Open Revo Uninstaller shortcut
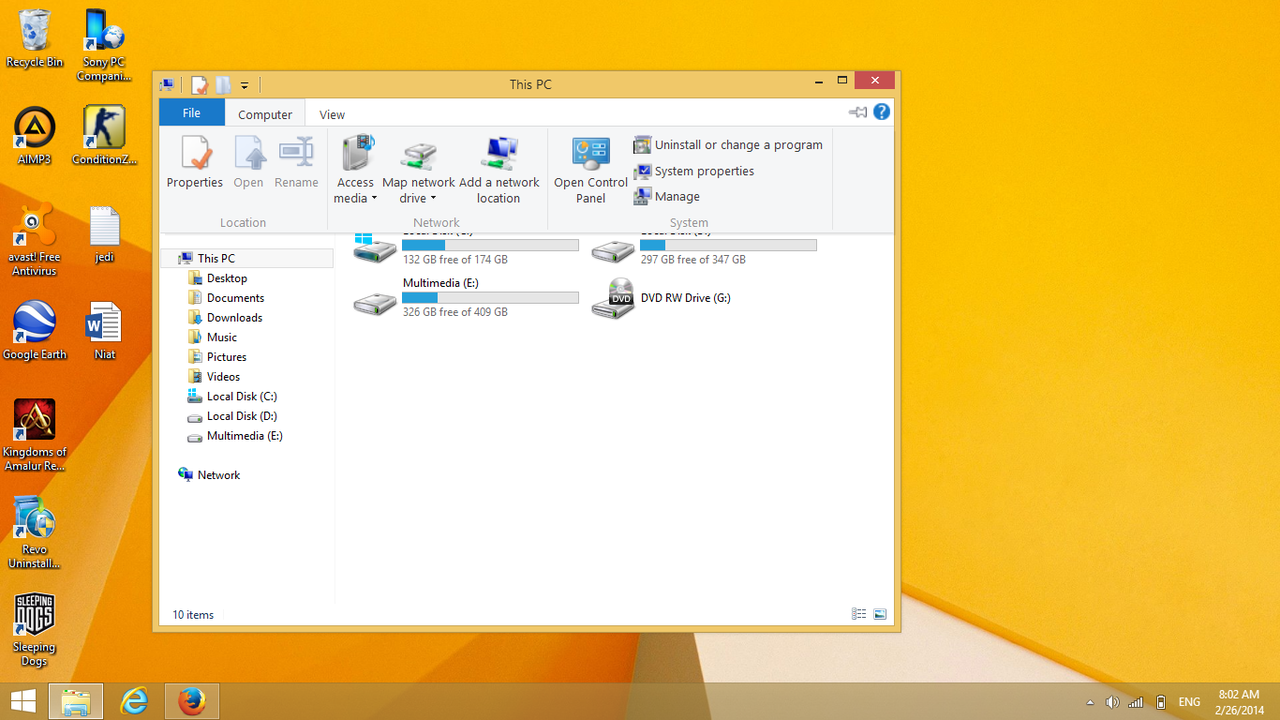1280x720 pixels. coord(35,533)
